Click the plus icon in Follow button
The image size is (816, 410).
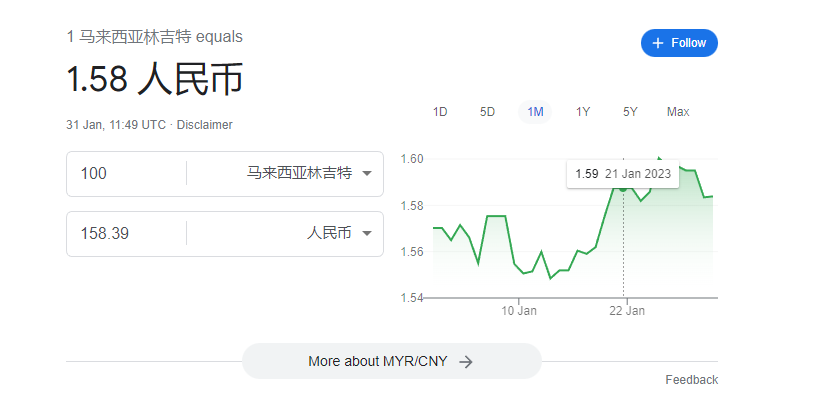658,43
